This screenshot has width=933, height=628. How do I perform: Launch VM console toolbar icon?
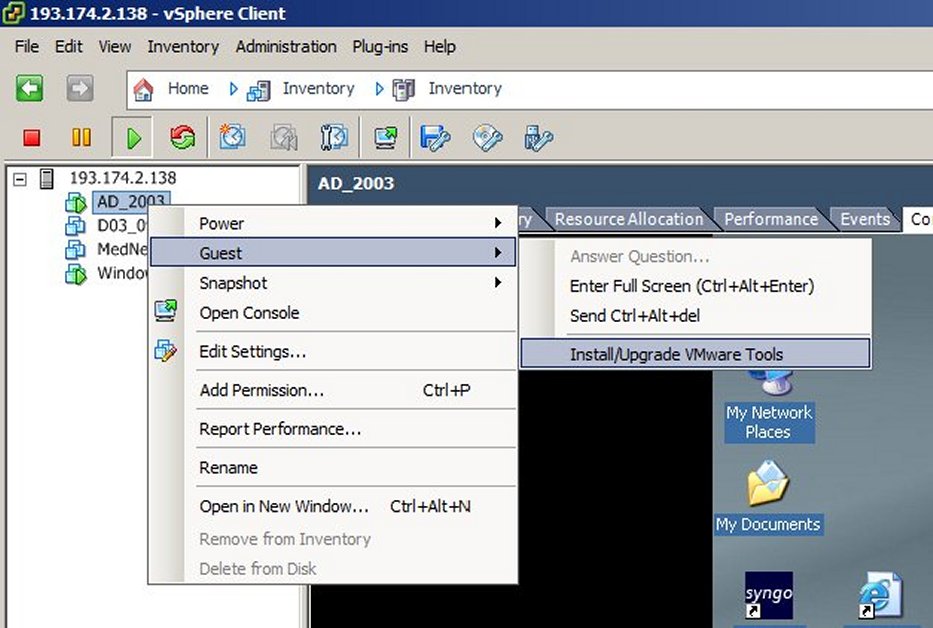386,138
